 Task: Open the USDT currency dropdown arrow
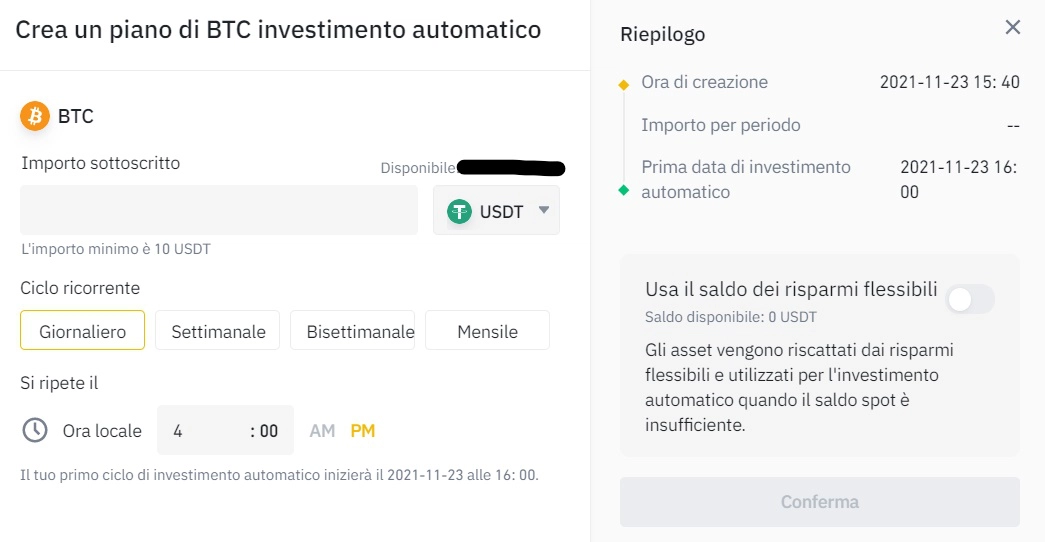[x=544, y=210]
